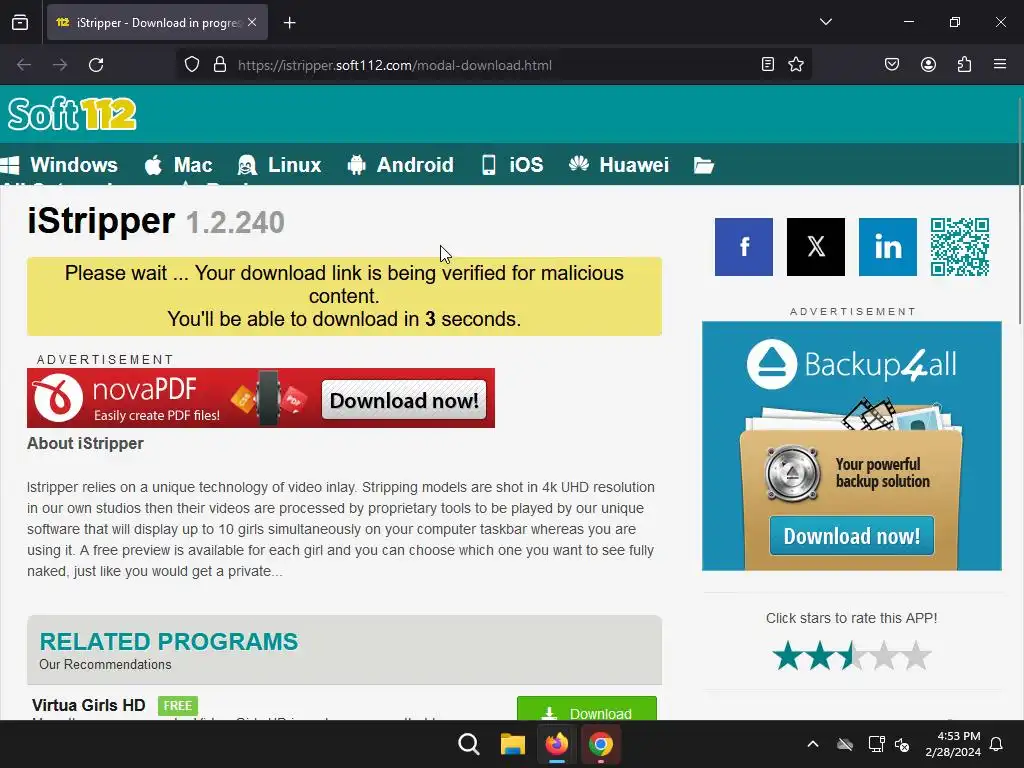
Task: Reload the current page
Action: click(x=96, y=65)
